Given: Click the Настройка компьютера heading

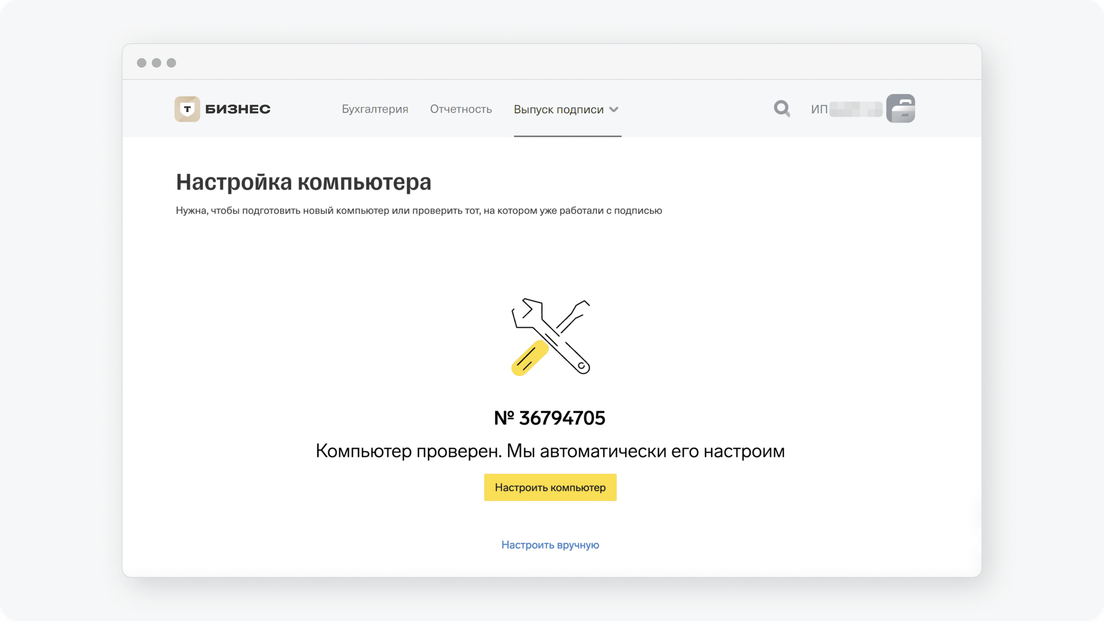Looking at the screenshot, I should click(304, 182).
